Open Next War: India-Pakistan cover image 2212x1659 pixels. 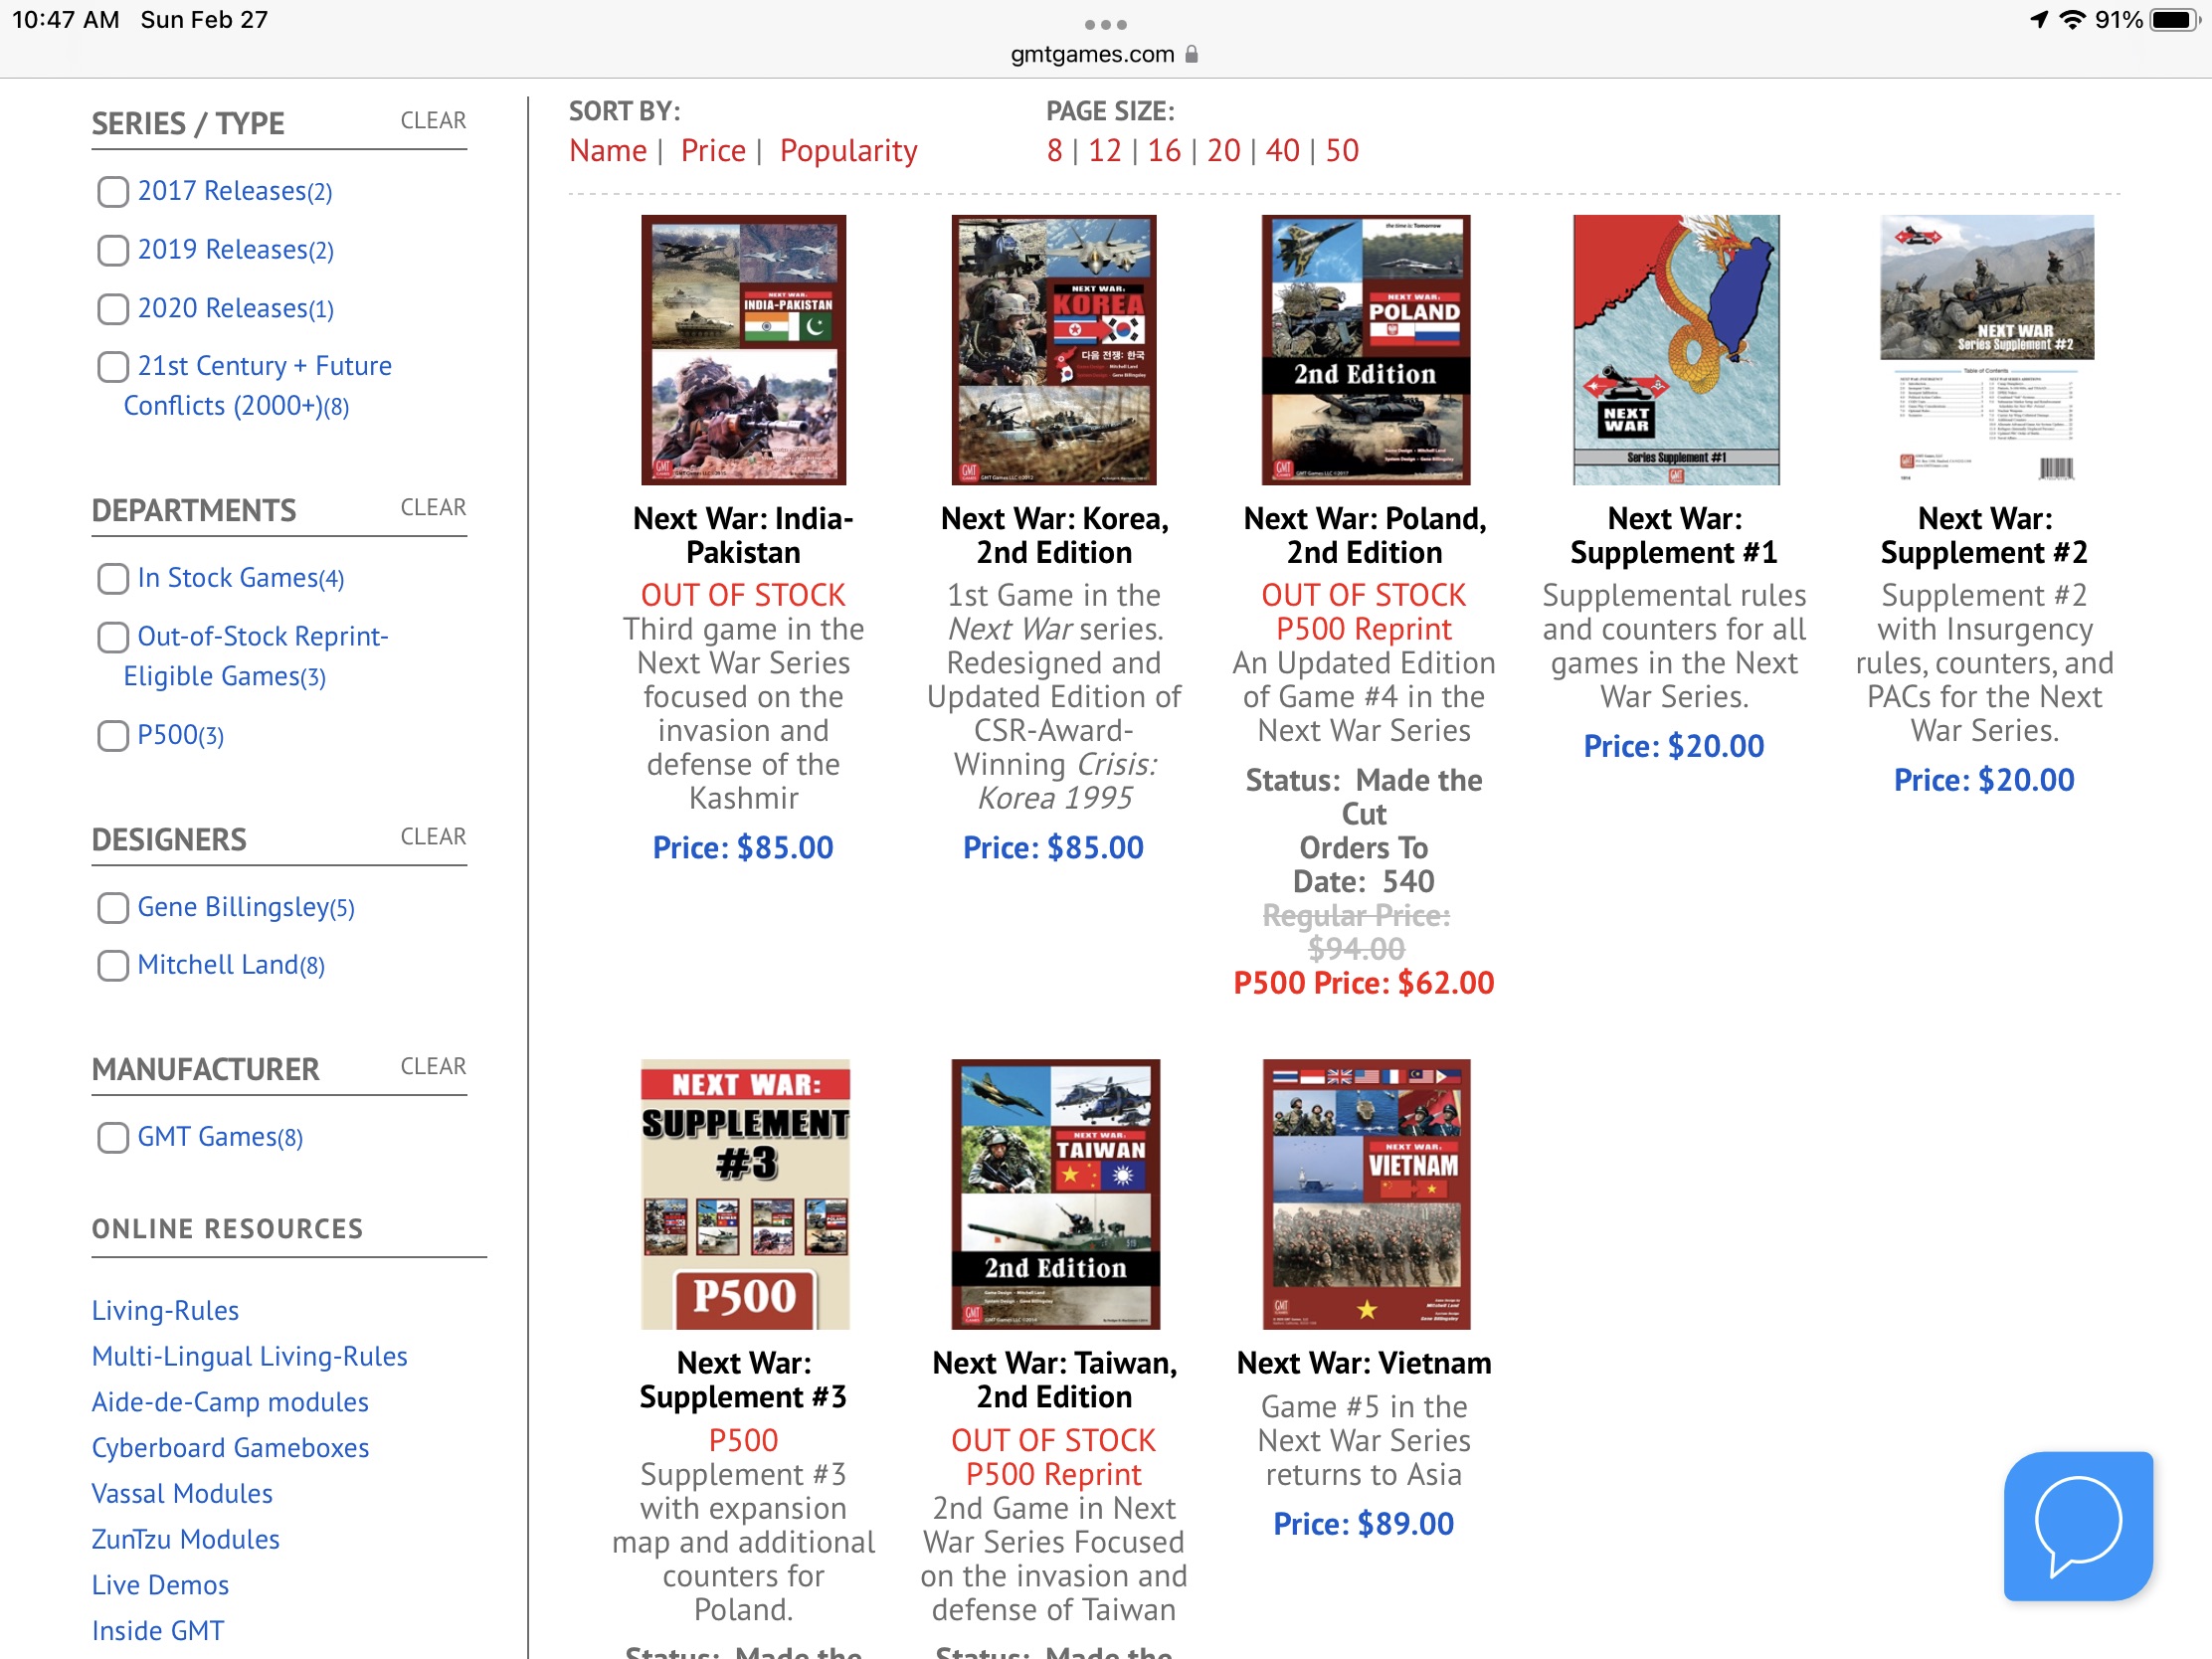point(743,349)
